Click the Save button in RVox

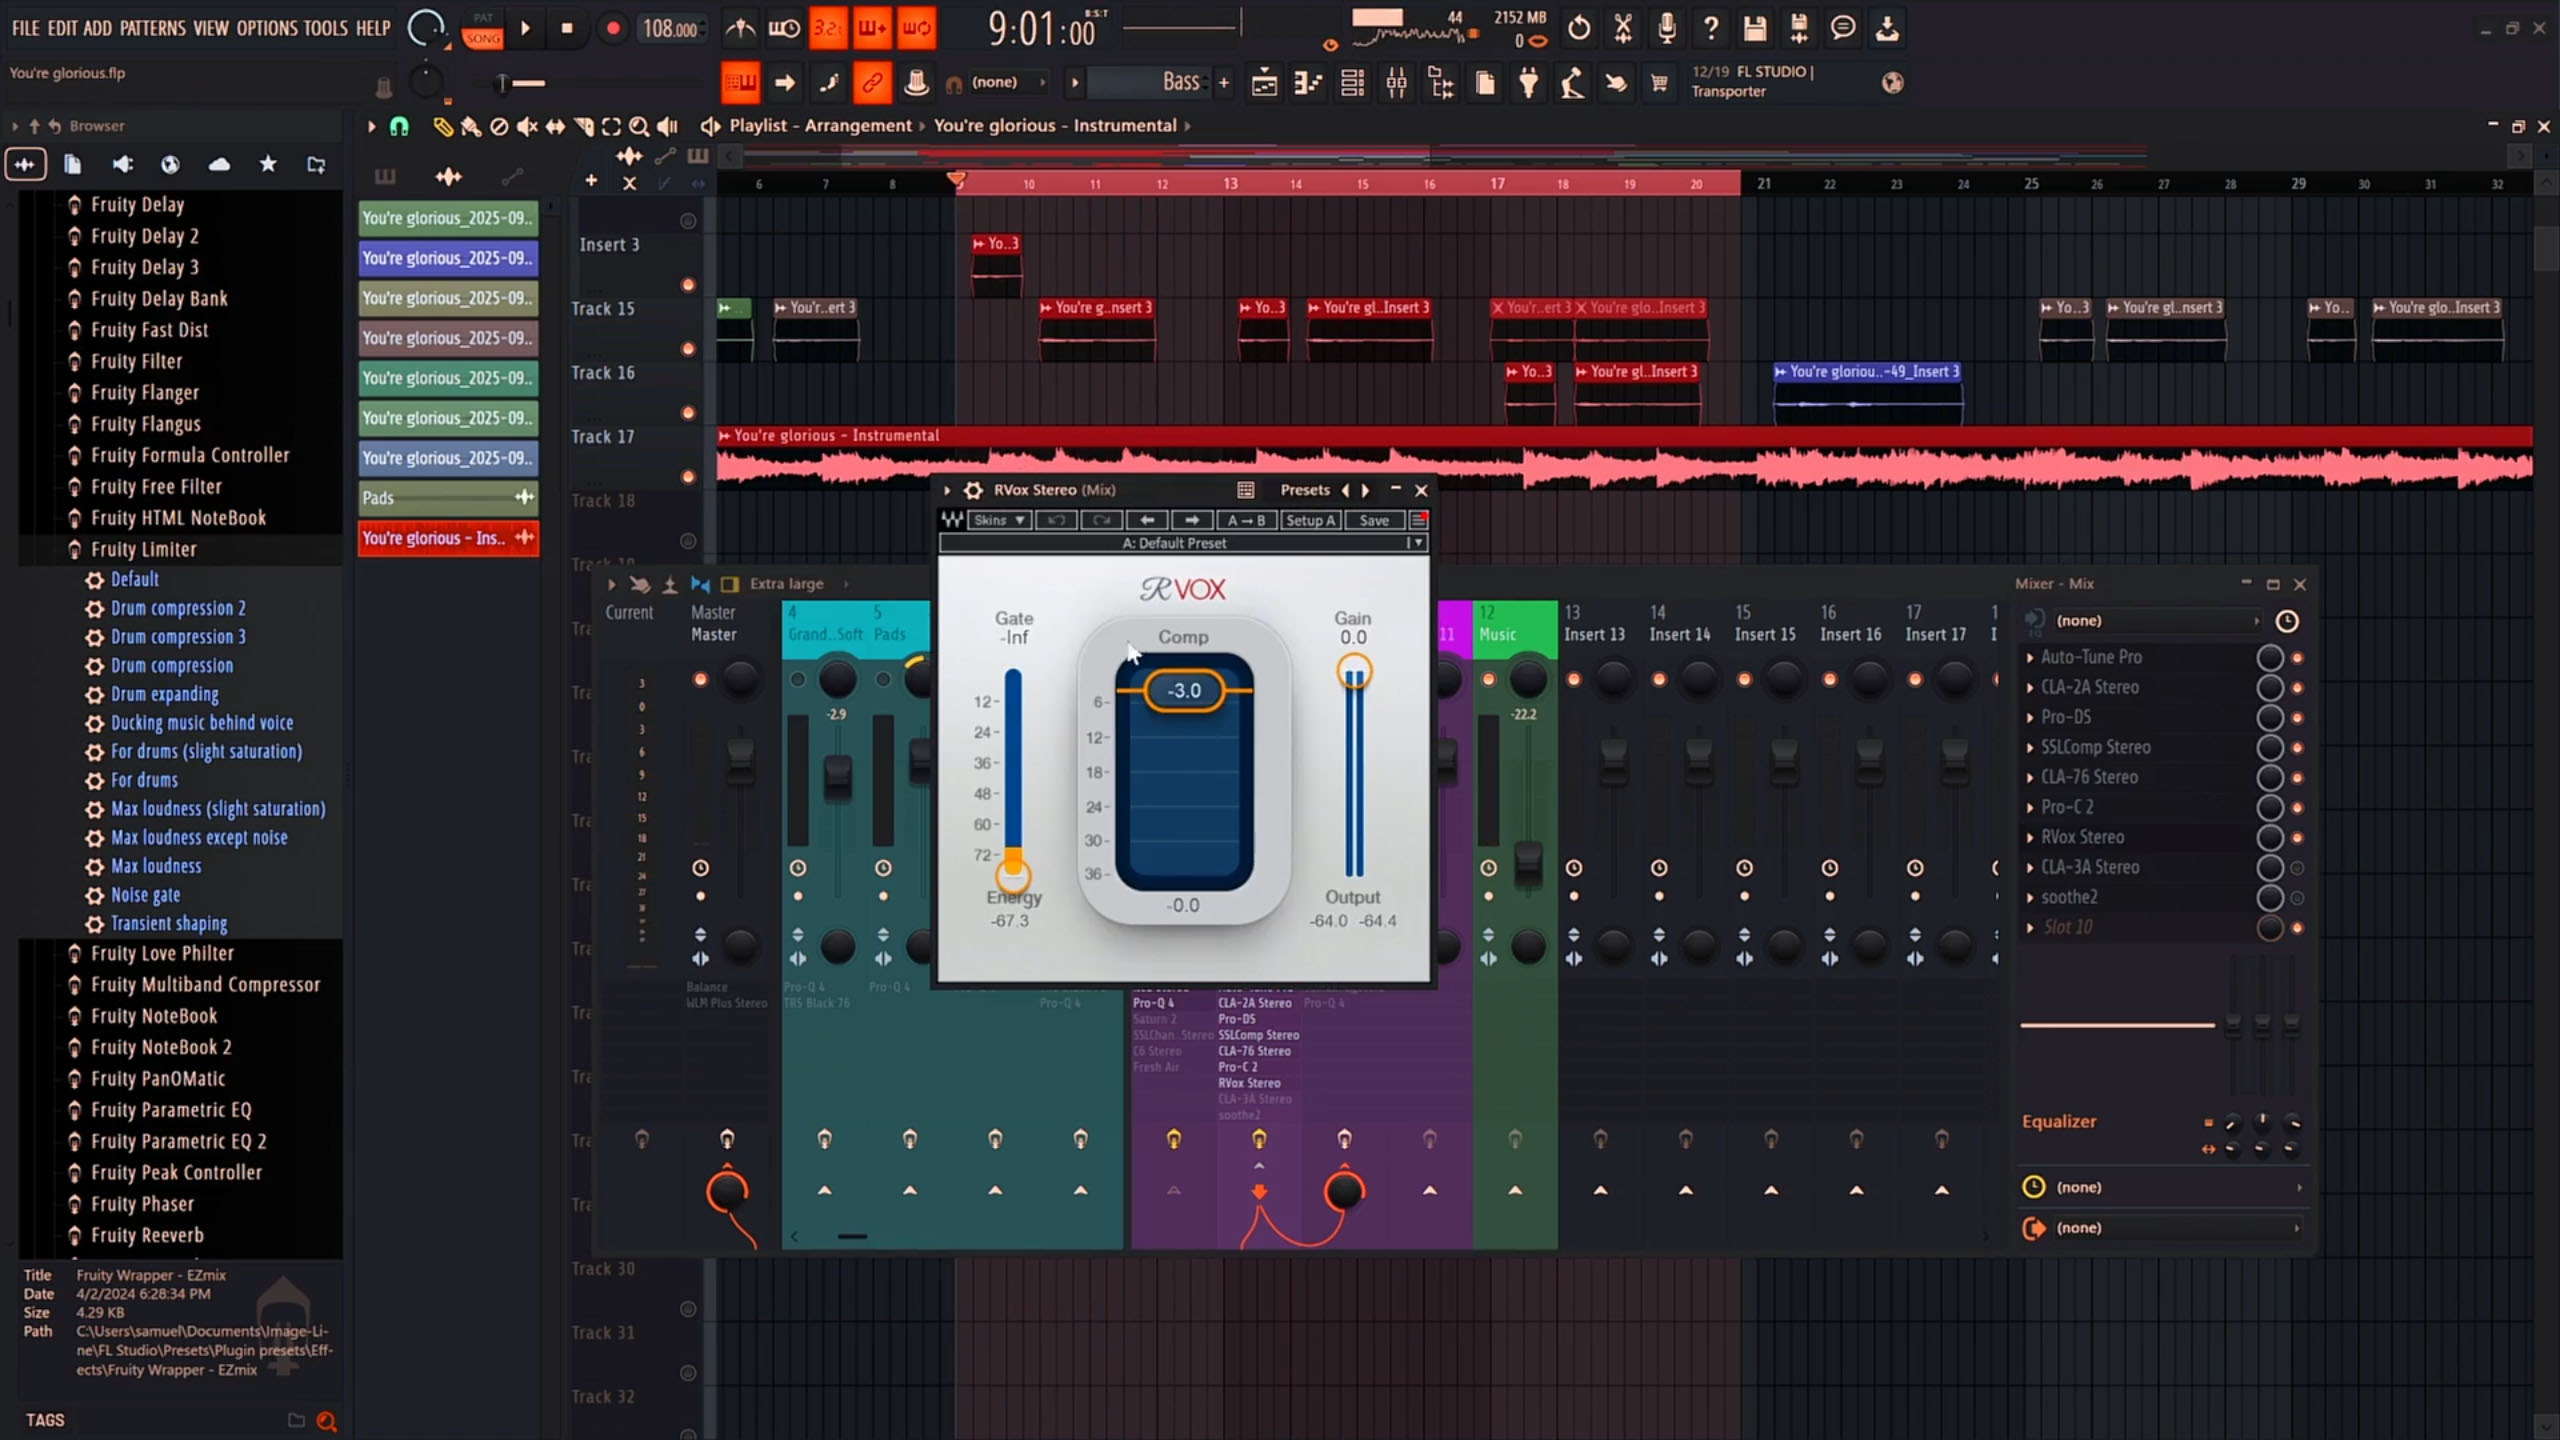1373,520
